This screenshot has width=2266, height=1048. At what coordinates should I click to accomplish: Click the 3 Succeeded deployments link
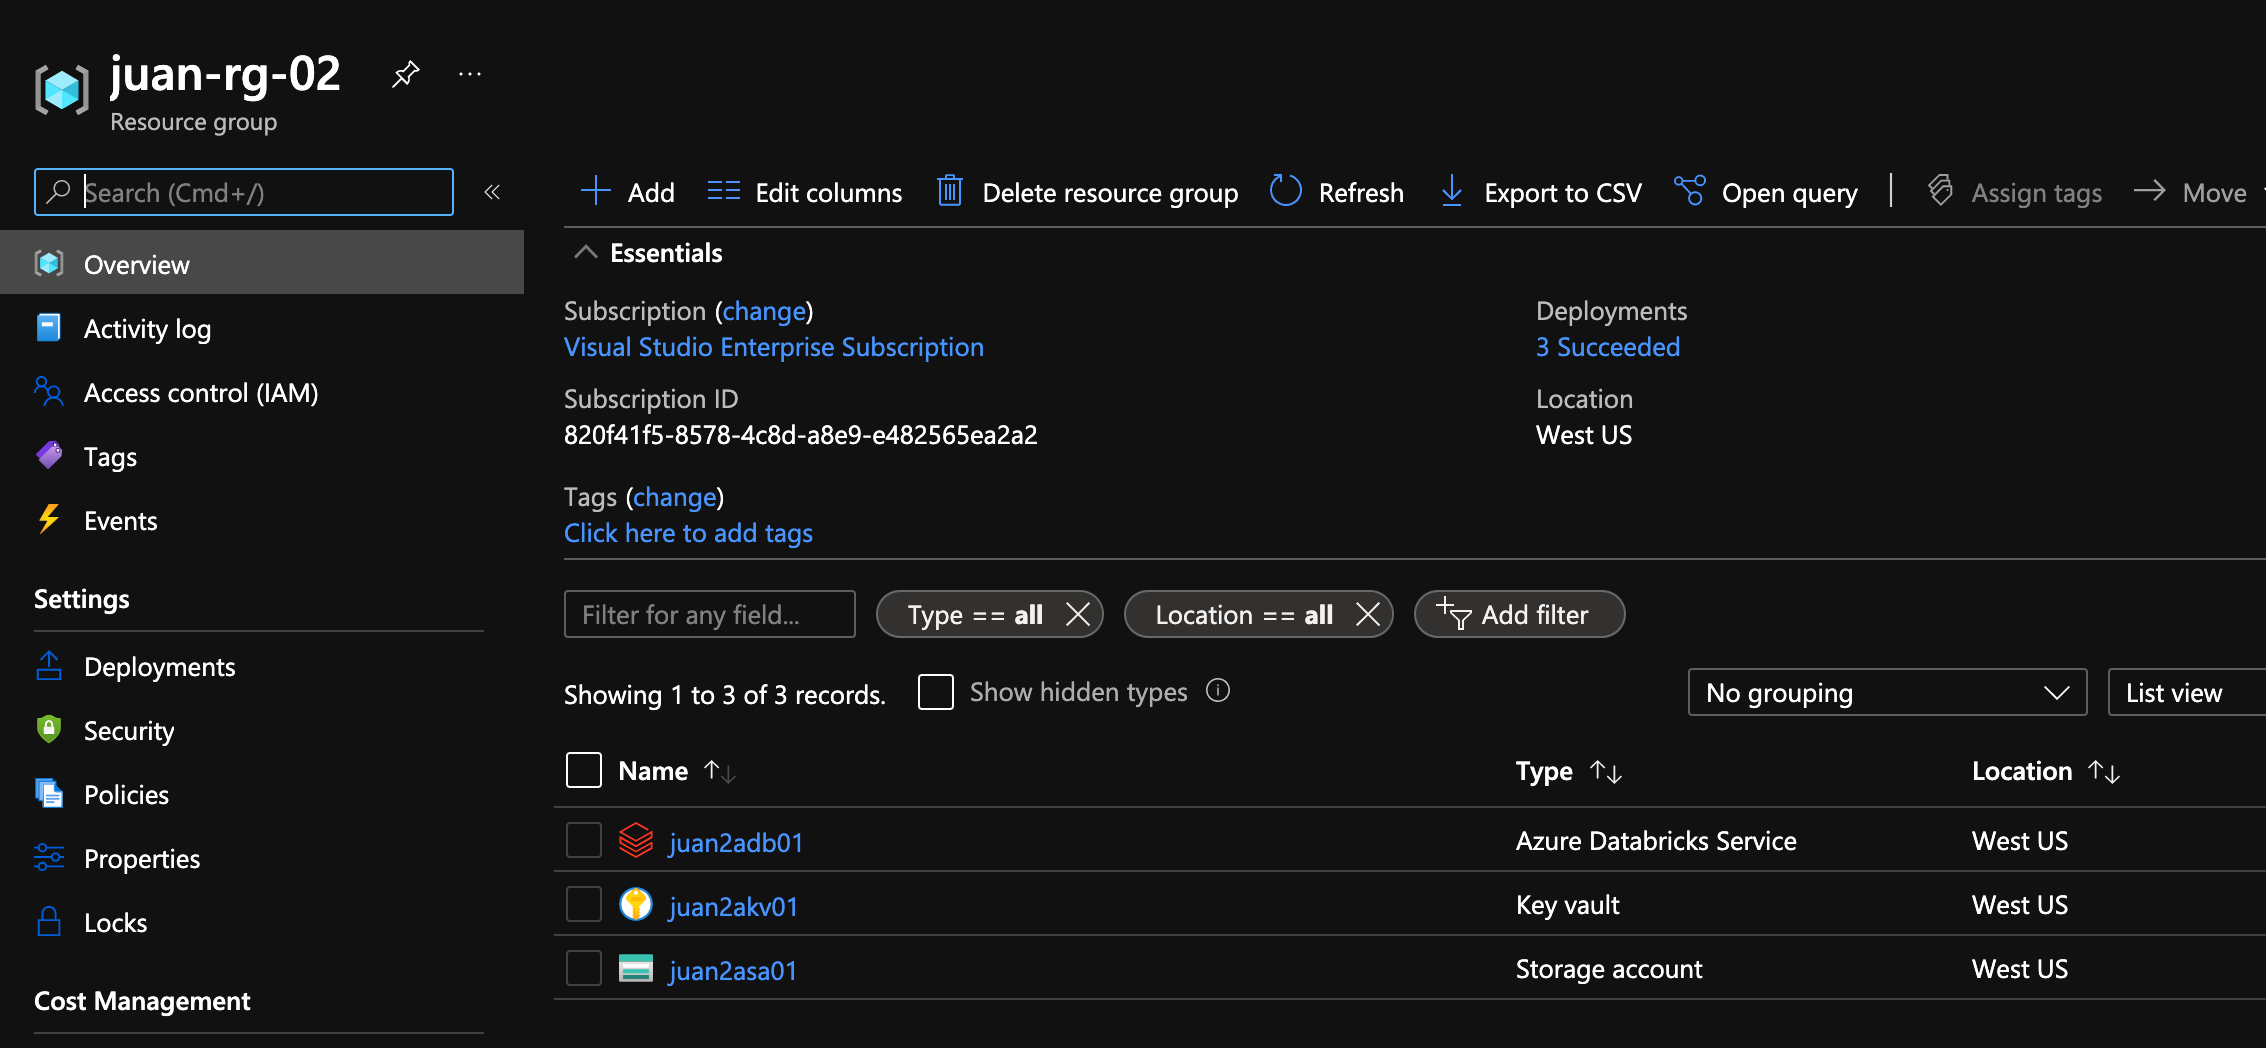[1607, 346]
